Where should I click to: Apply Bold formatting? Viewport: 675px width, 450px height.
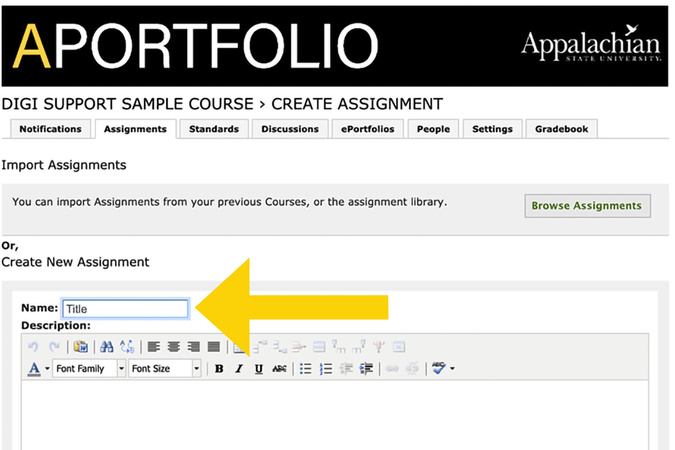[219, 369]
